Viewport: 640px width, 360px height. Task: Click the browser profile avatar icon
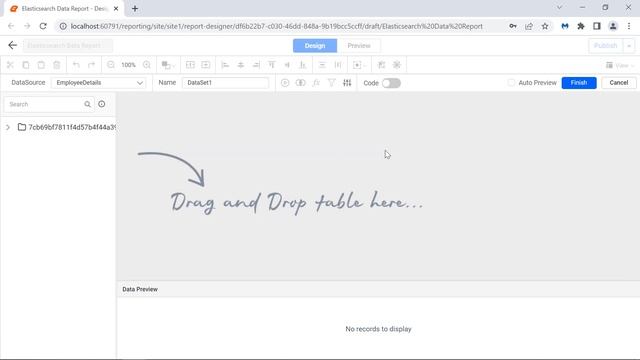click(613, 26)
